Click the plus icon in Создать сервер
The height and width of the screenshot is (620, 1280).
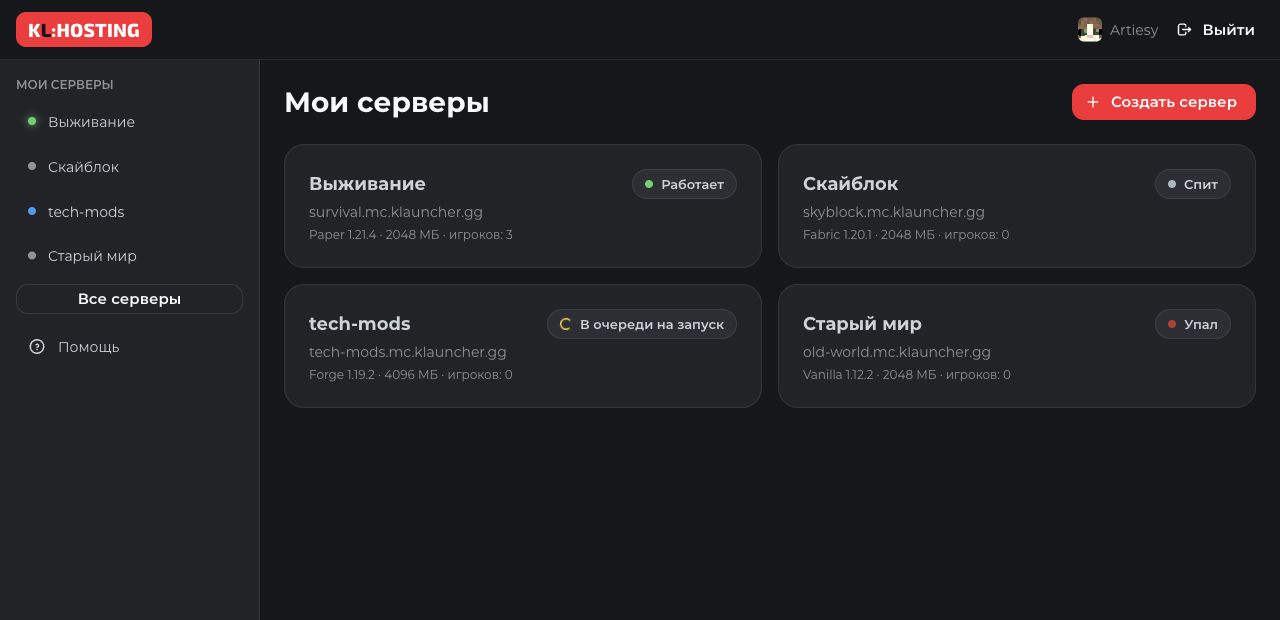click(1093, 102)
